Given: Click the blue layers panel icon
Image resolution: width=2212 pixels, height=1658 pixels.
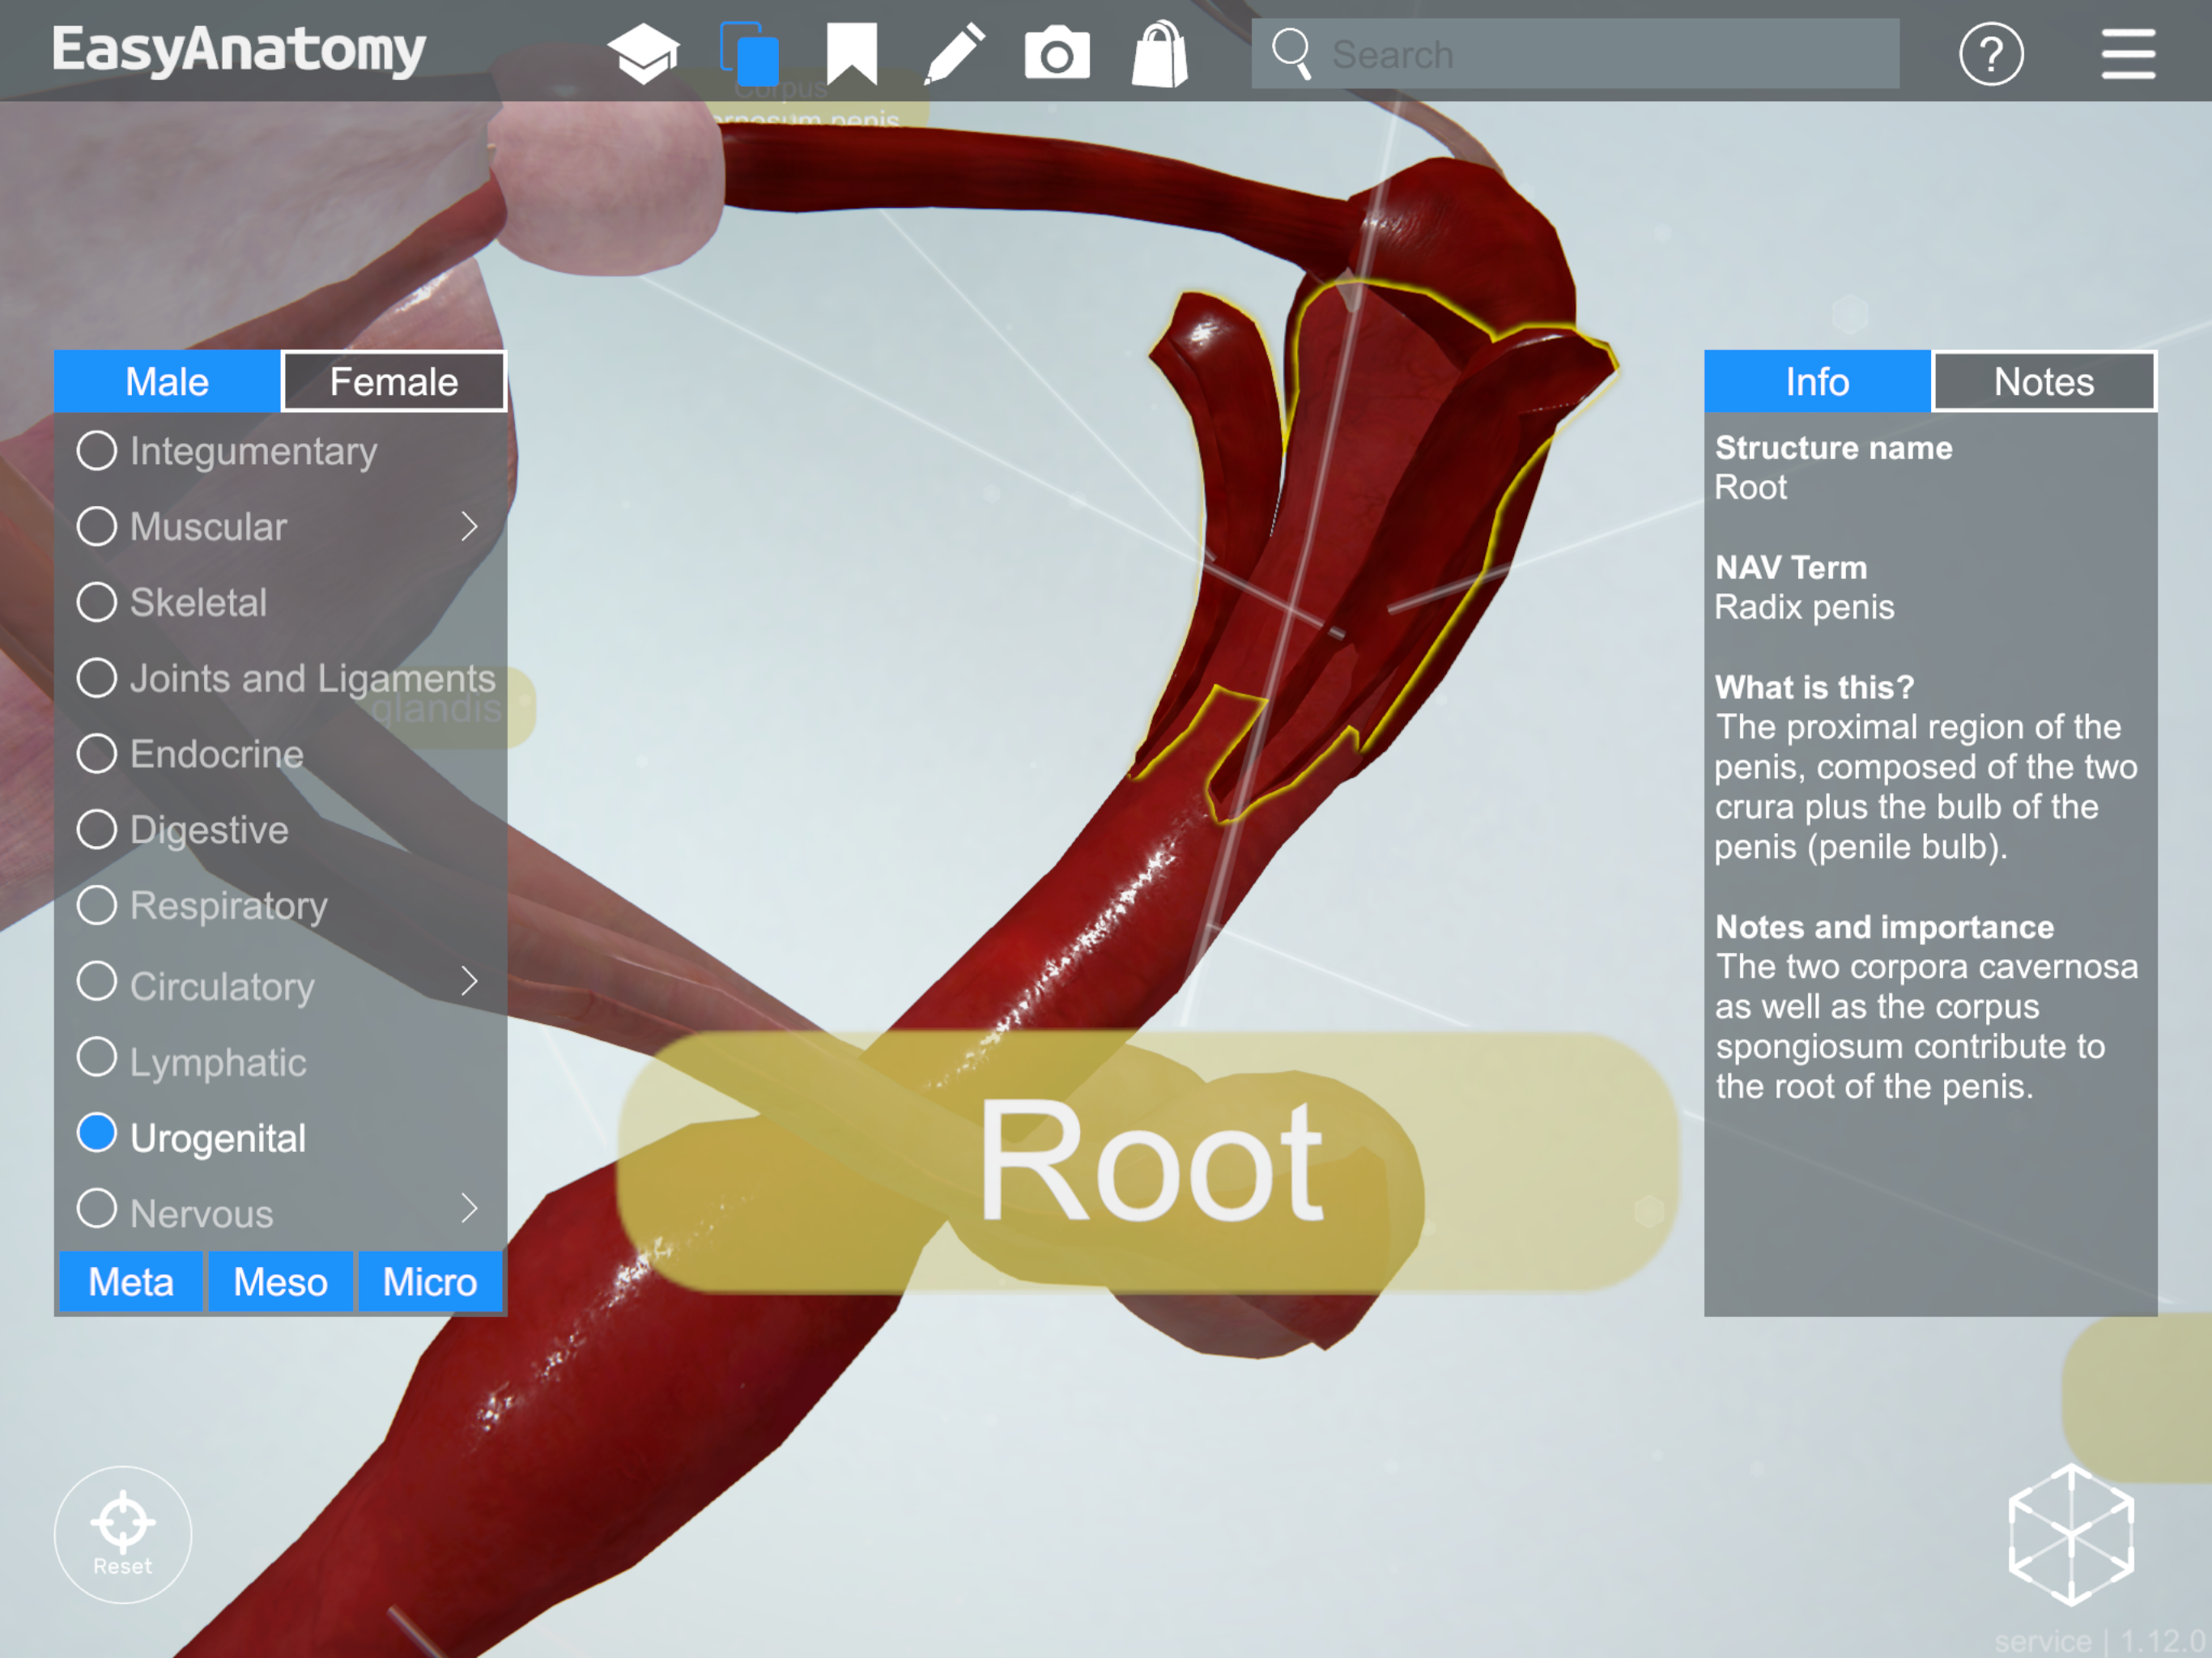Looking at the screenshot, I should coord(749,53).
